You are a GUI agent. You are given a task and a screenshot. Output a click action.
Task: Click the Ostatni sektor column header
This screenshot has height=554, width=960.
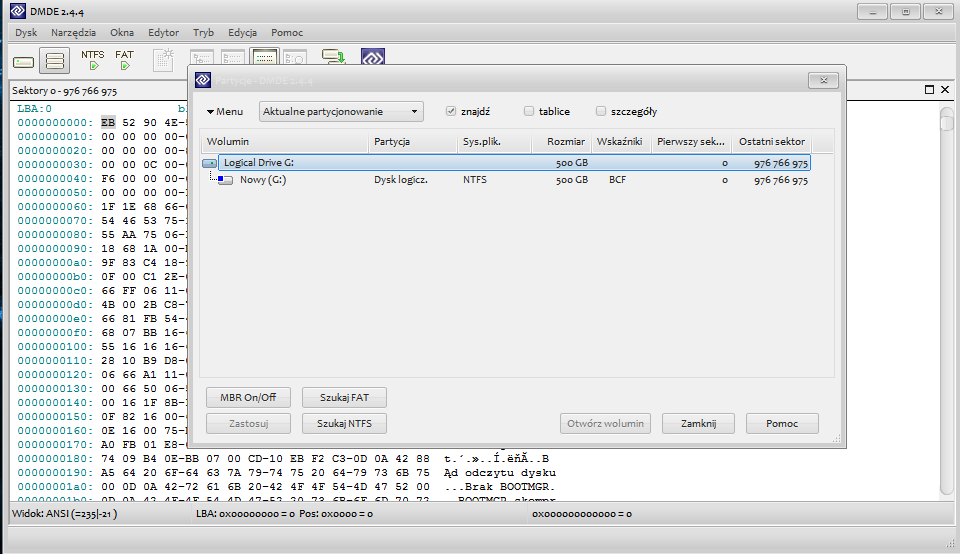[x=772, y=141]
